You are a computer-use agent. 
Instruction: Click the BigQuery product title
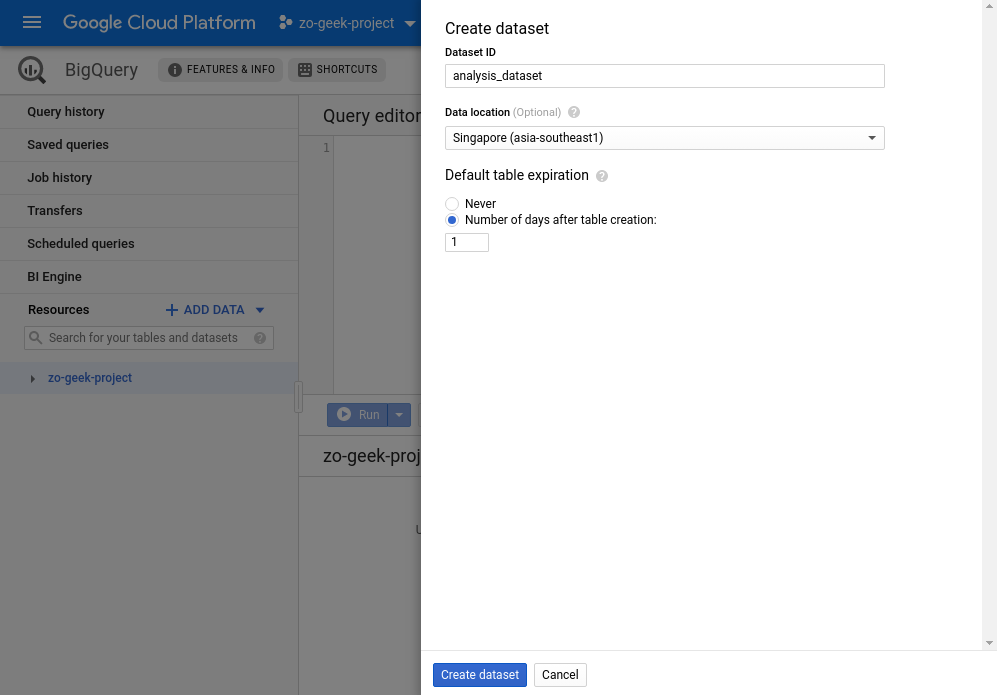pos(101,70)
